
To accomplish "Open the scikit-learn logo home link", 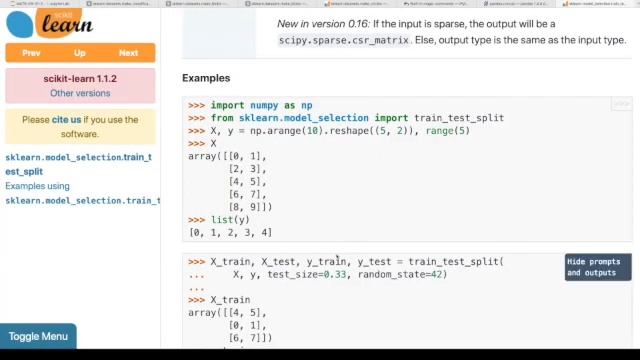I will point(50,23).
